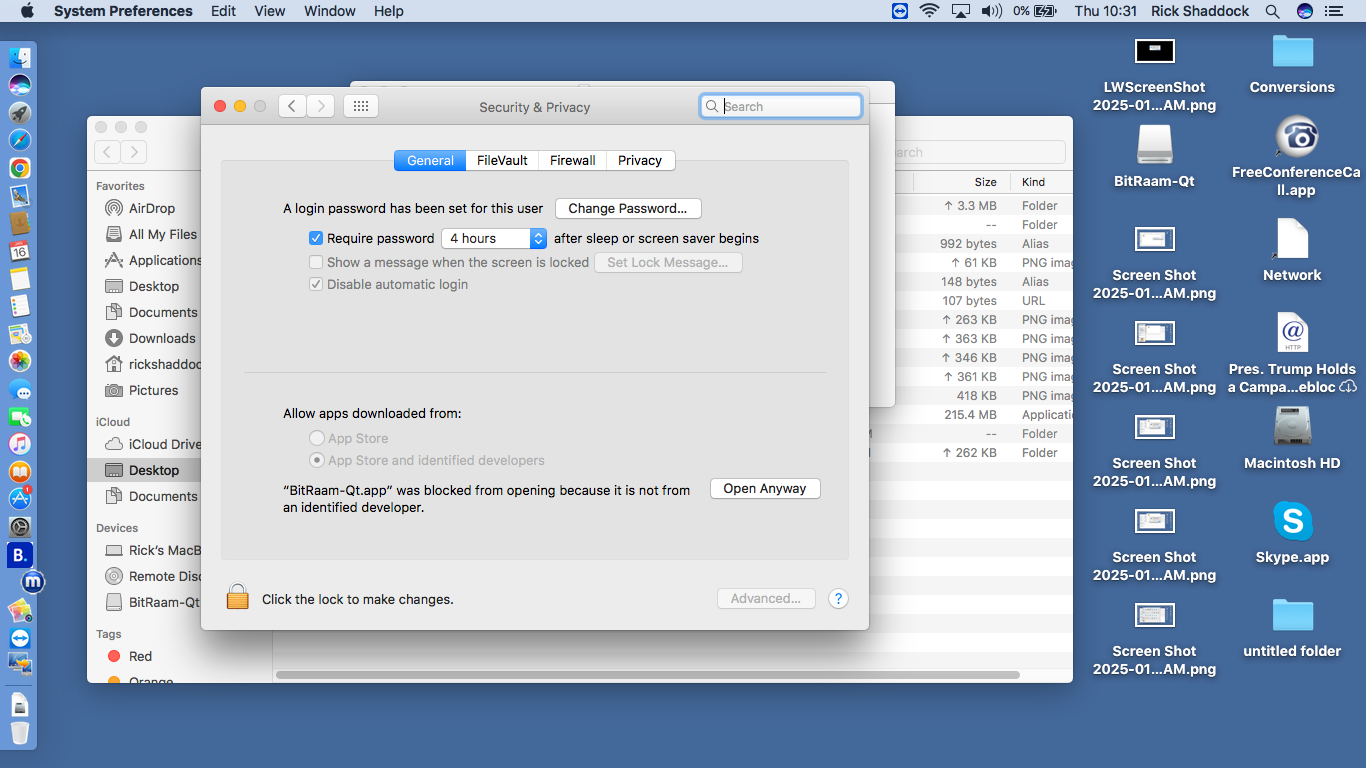The image size is (1366, 768).
Task: Open the View menu
Action: 270,11
